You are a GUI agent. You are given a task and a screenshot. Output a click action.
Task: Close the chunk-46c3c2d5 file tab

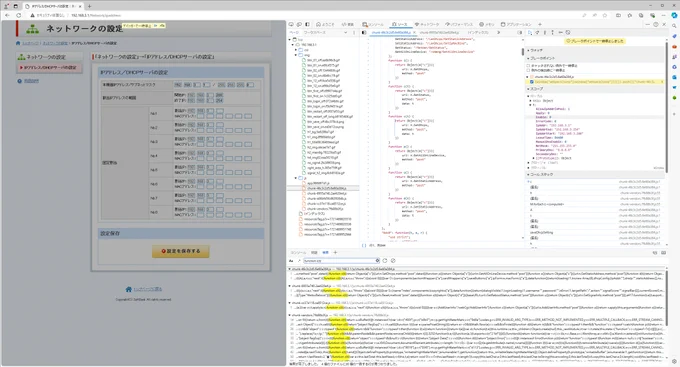coord(414,32)
